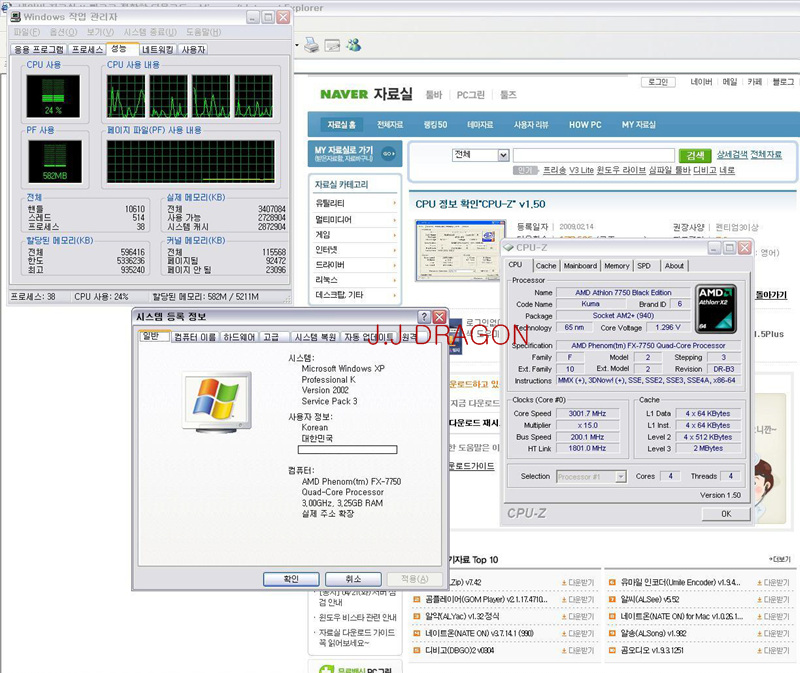The width and height of the screenshot is (800, 673).
Task: Click 더보기 link above Top 10 list
Action: [x=780, y=559]
